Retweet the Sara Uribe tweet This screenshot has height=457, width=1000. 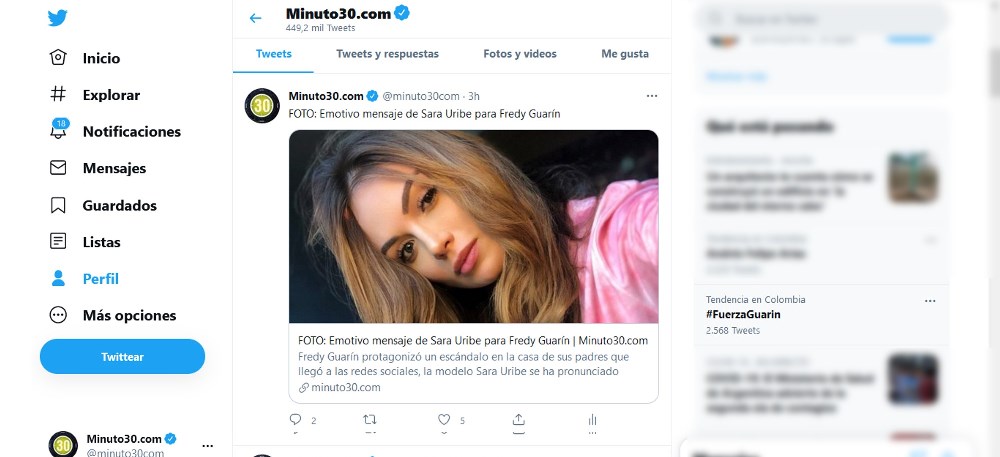(x=369, y=420)
